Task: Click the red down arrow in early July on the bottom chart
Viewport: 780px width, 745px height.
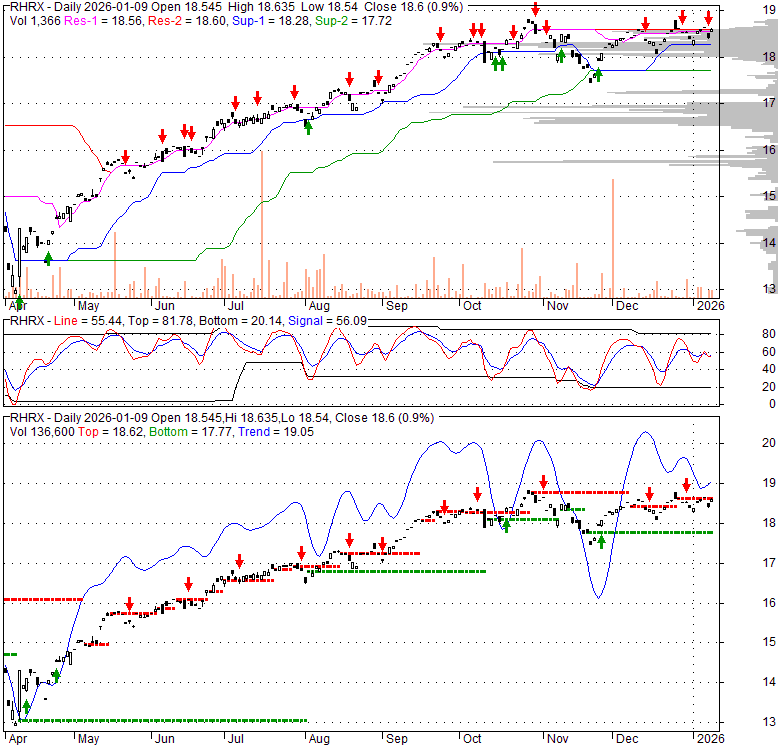Action: [239, 560]
